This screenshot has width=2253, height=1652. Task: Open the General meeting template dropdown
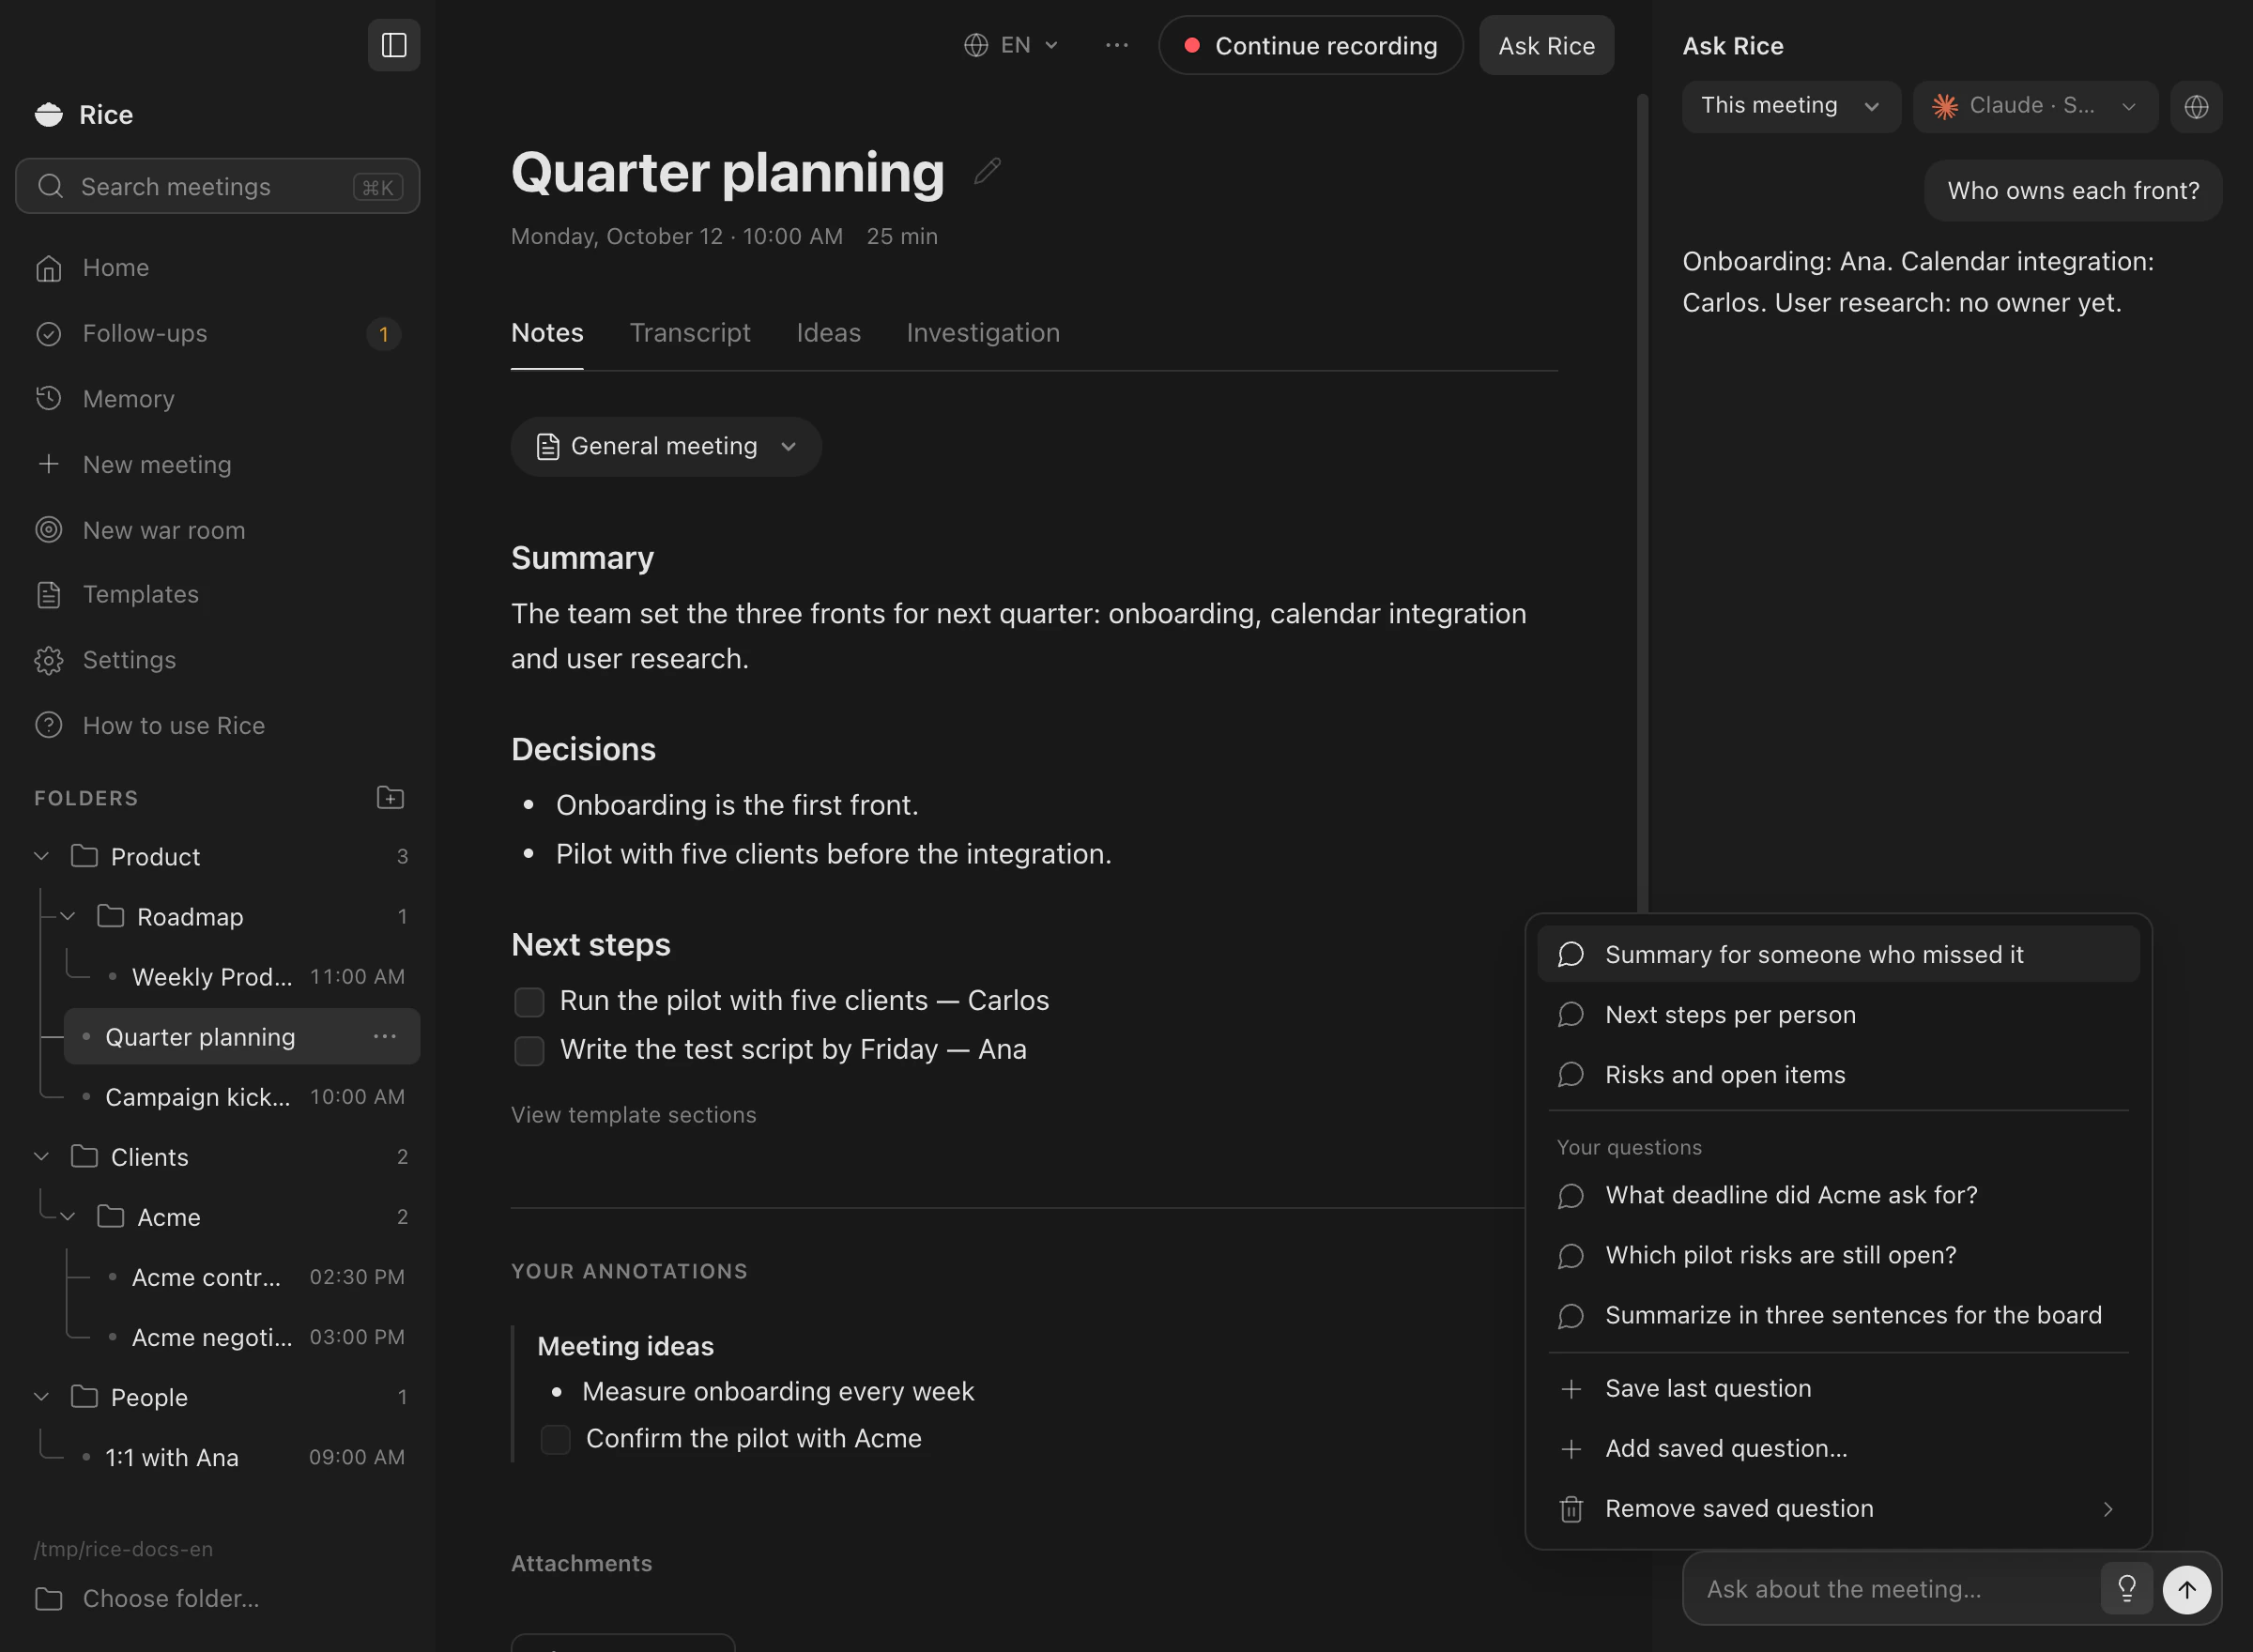pyautogui.click(x=666, y=446)
